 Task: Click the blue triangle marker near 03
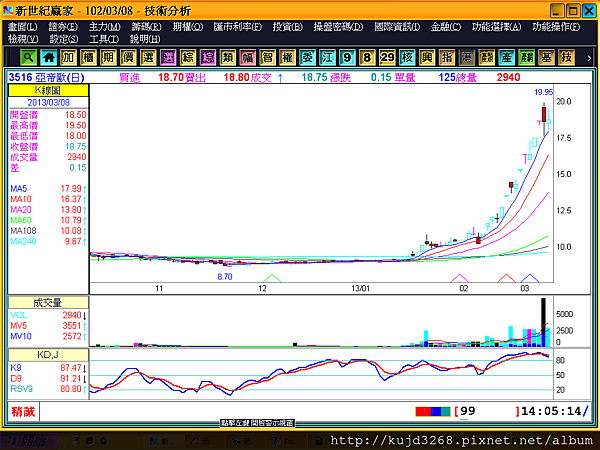coord(530,278)
